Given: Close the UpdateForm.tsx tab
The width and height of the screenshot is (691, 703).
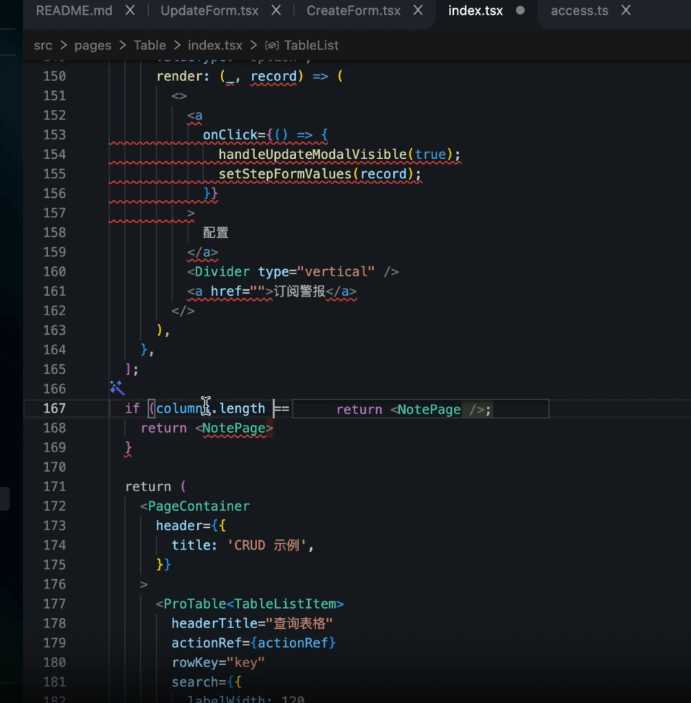Looking at the screenshot, I should [276, 10].
